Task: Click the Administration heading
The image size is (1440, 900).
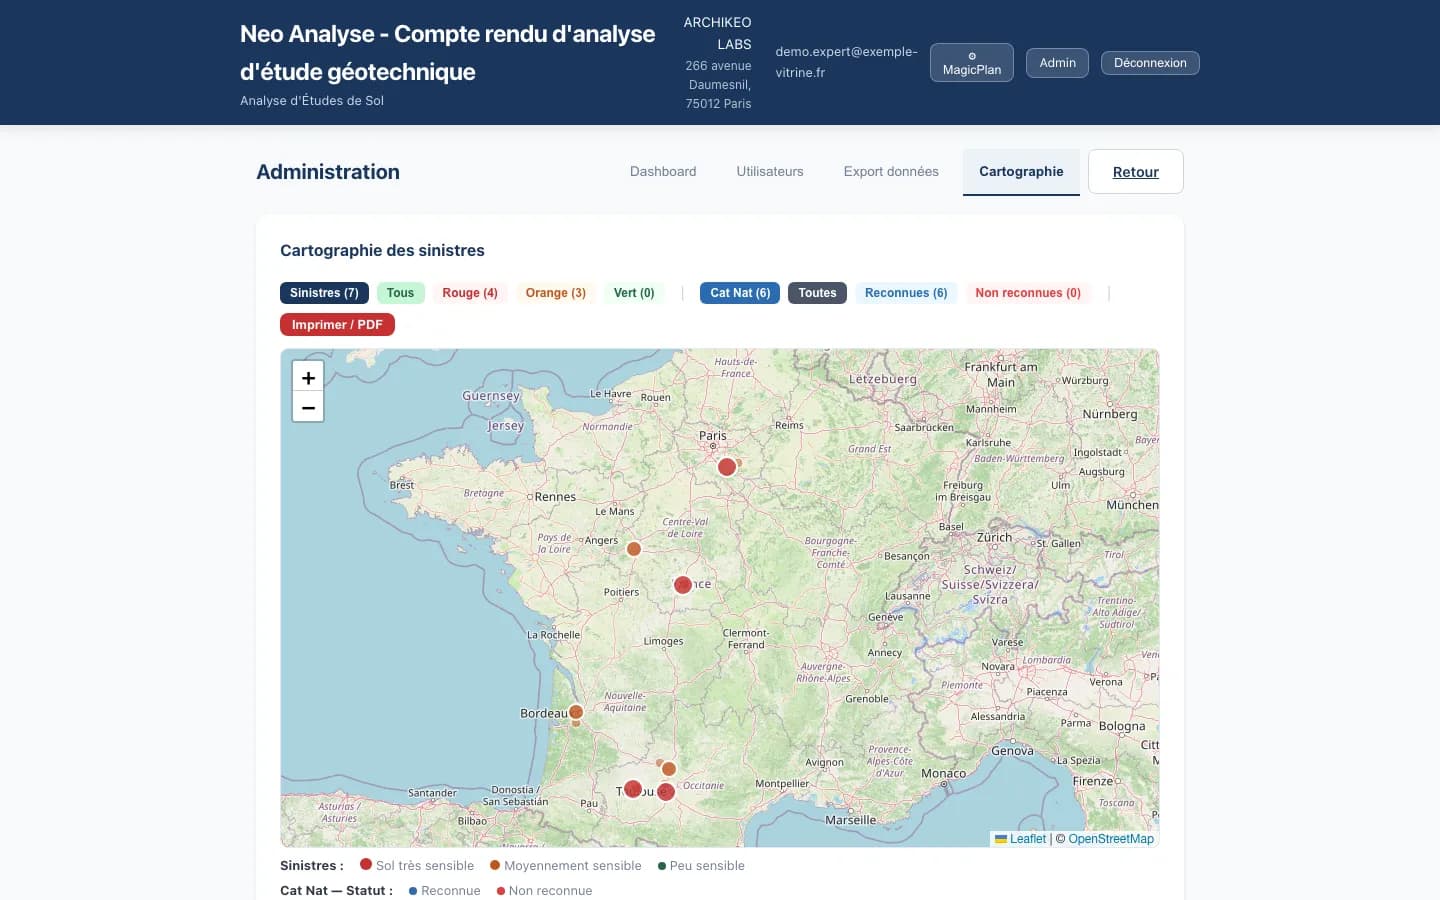Action: pyautogui.click(x=328, y=172)
